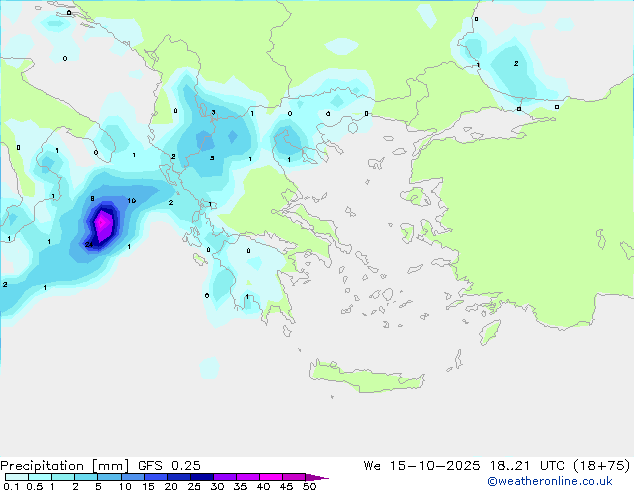Click the 35–40 mm legend swatch
The image size is (634, 490).
click(248, 477)
